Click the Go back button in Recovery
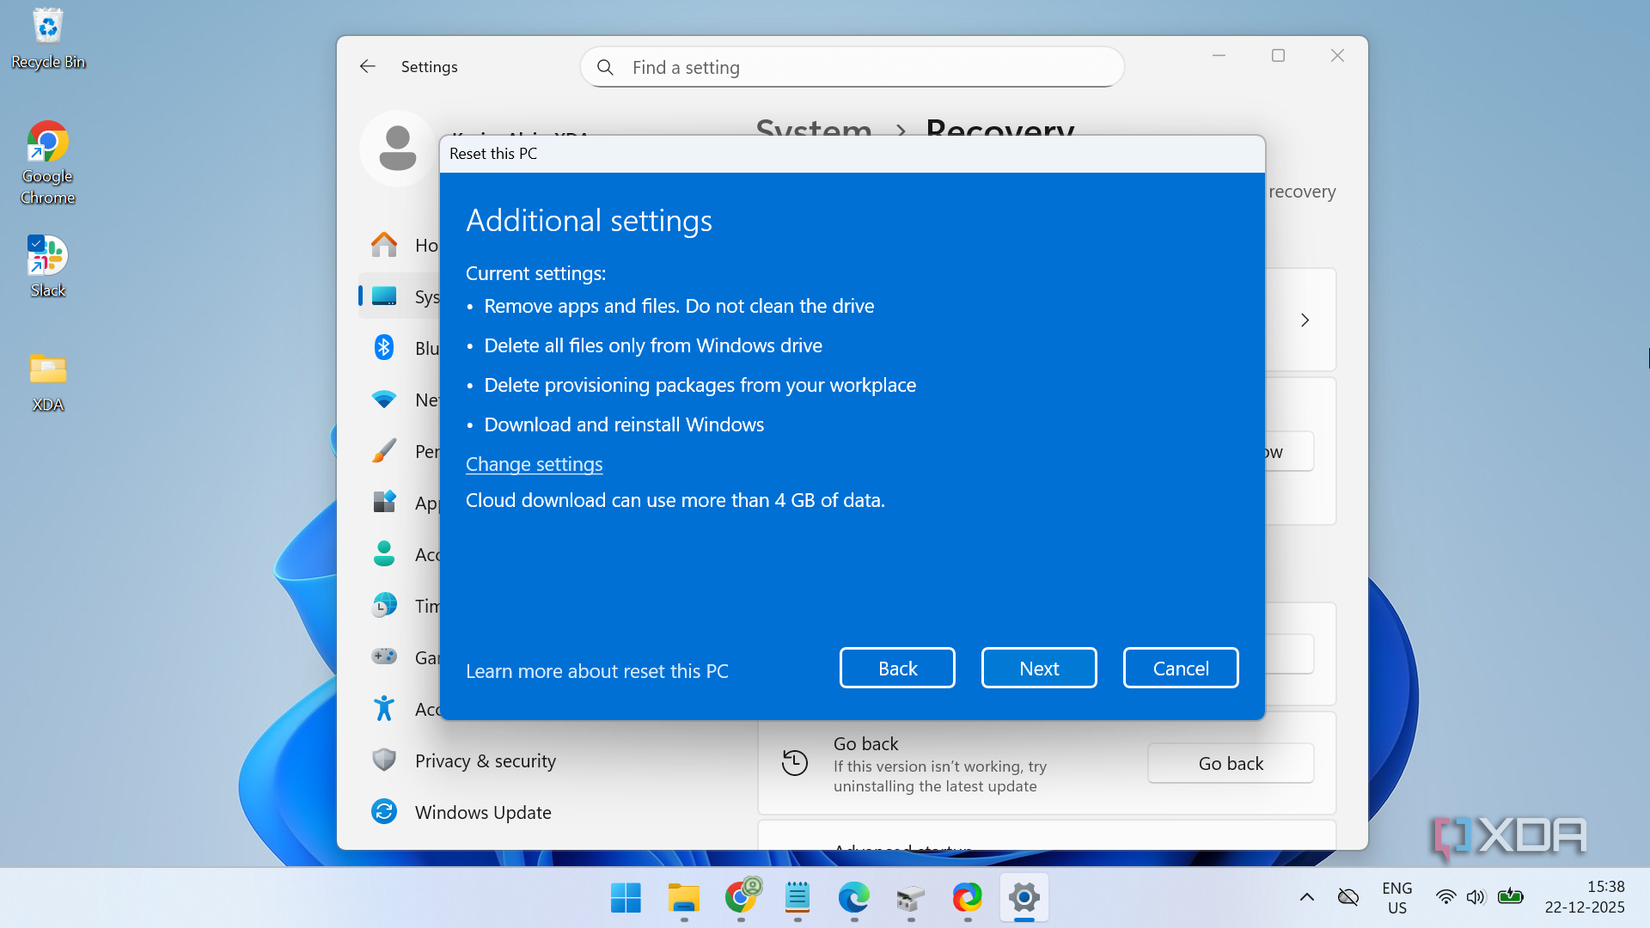This screenshot has height=928, width=1650. [x=1230, y=763]
